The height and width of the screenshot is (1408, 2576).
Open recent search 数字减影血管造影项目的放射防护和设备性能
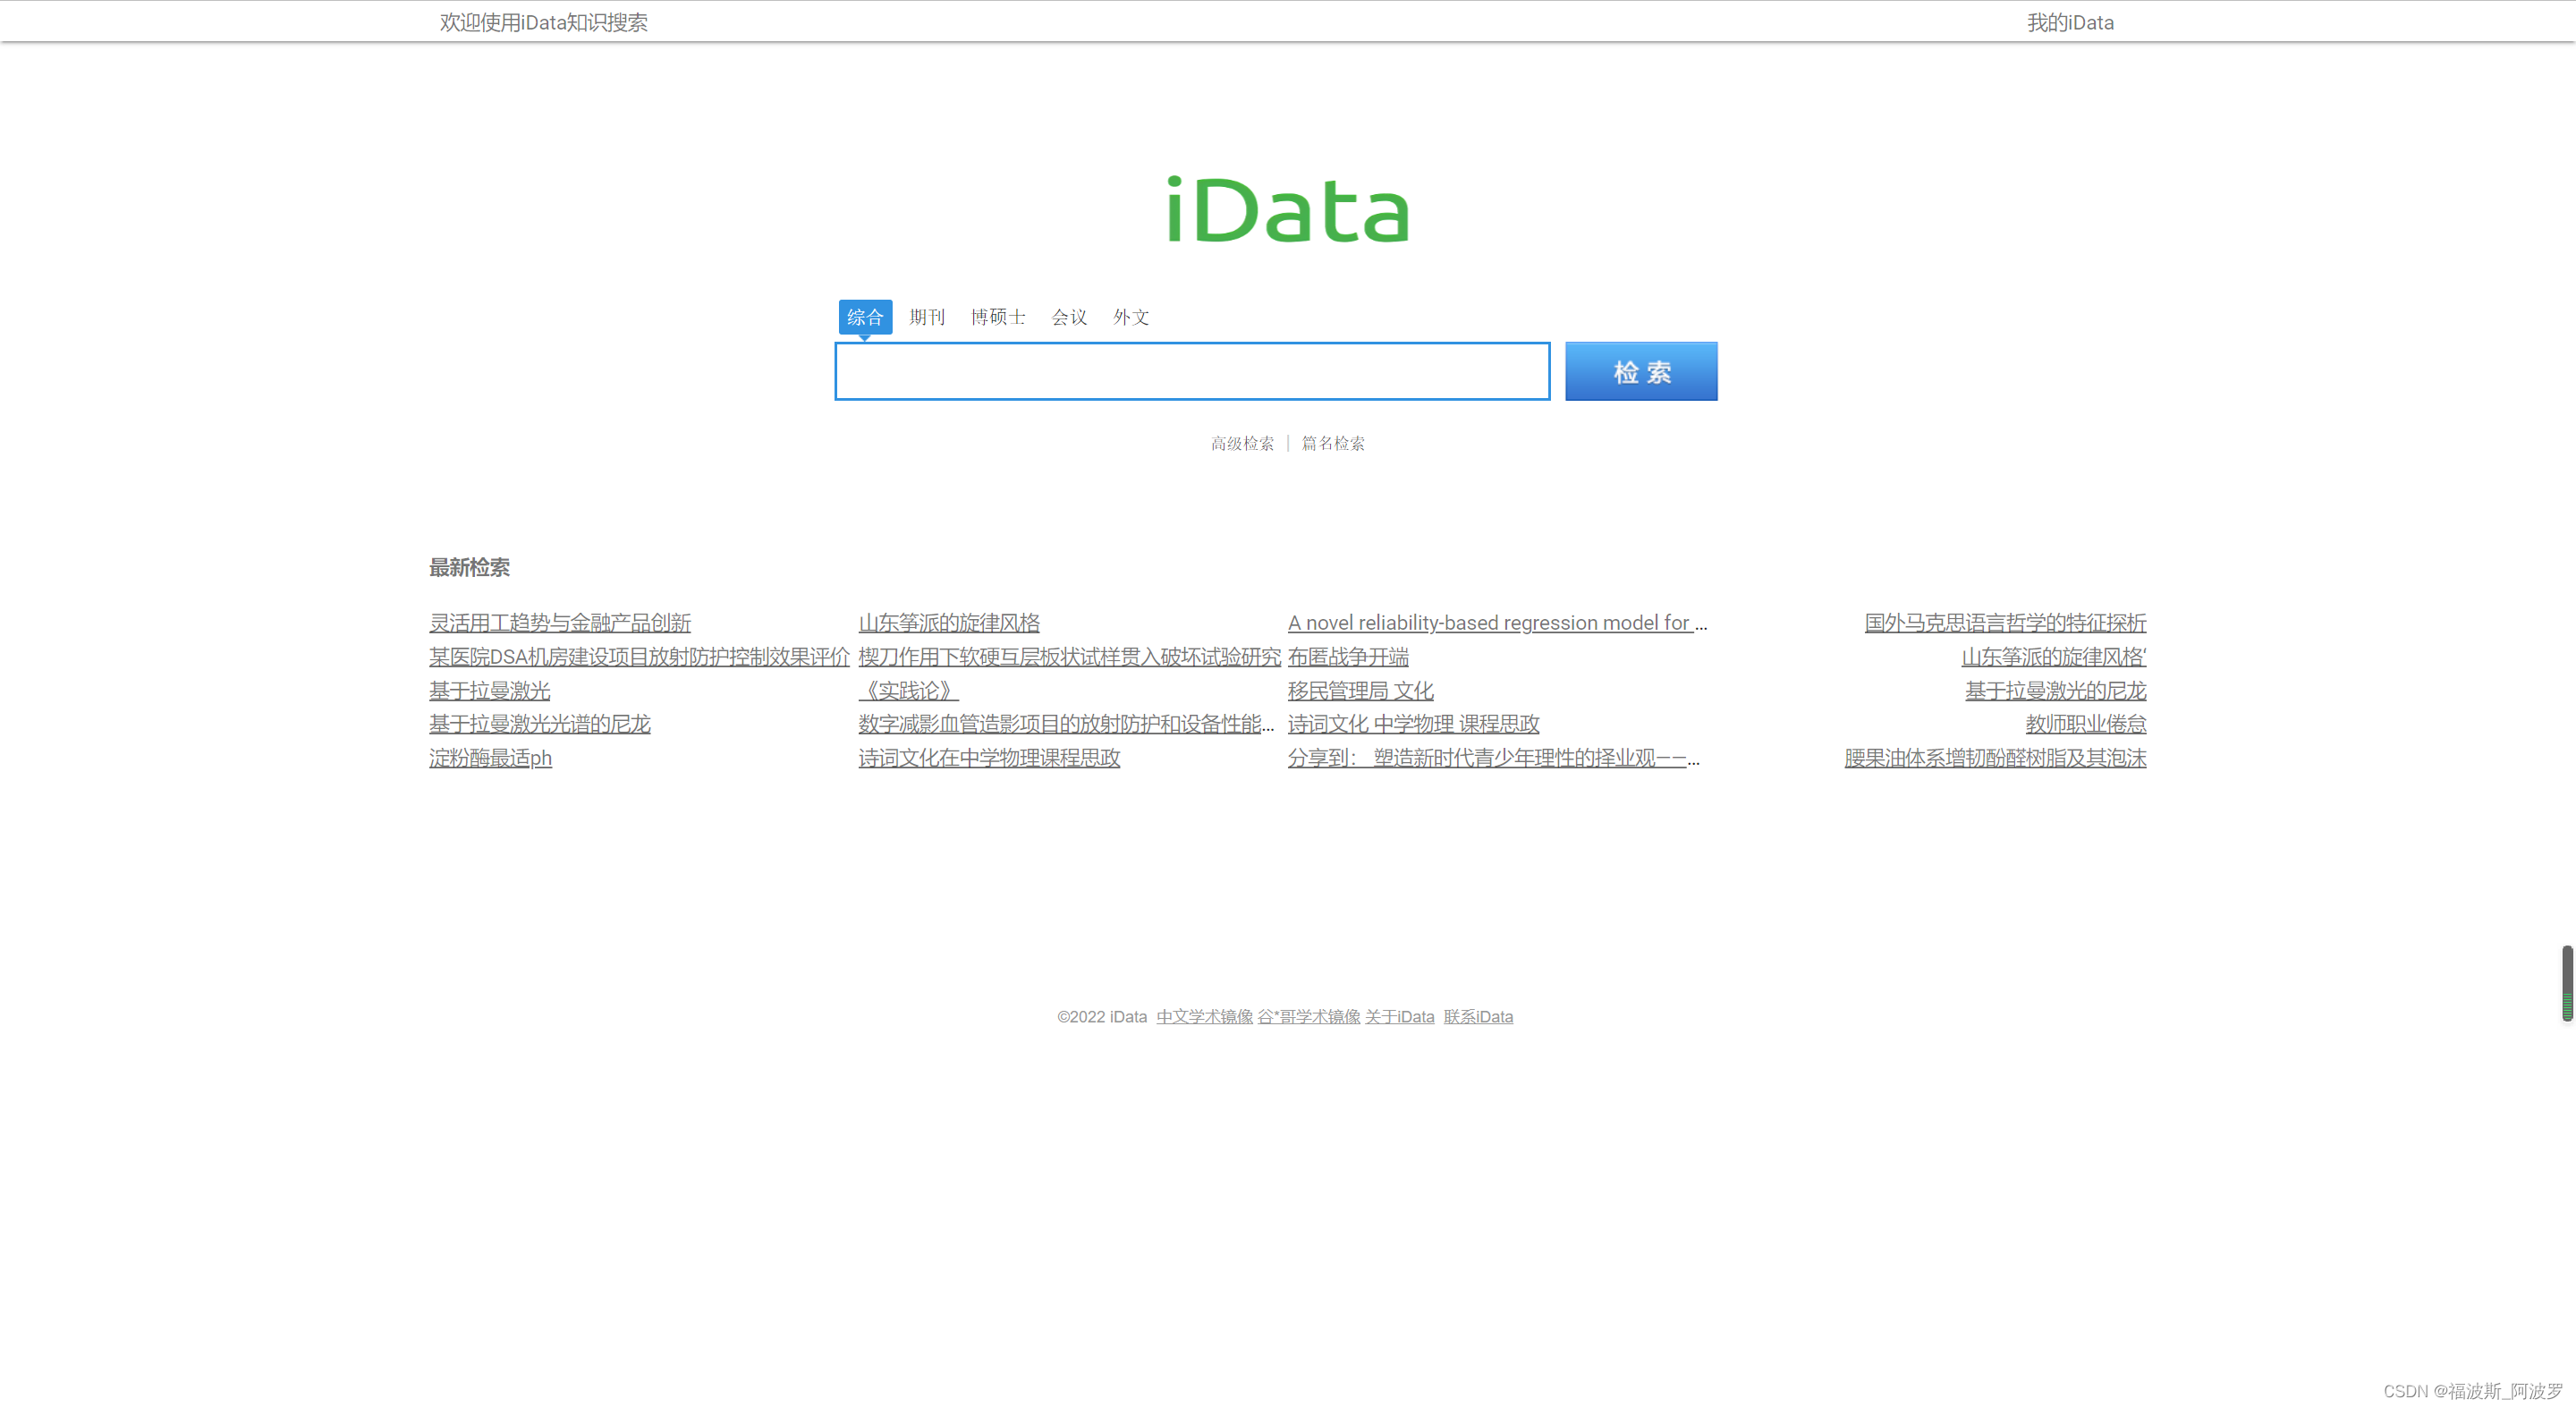pos(1066,723)
